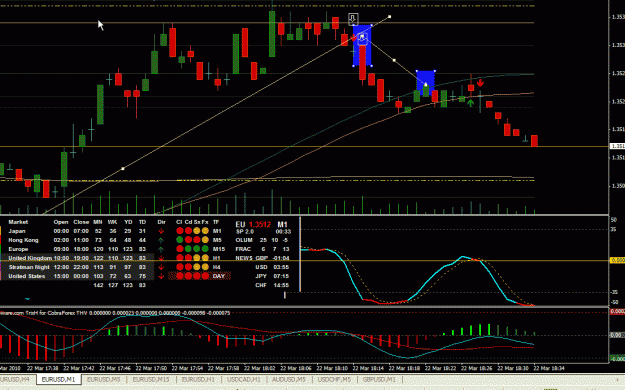Click the United States row direction arrow
The height and width of the screenshot is (390, 625).
(x=161, y=276)
